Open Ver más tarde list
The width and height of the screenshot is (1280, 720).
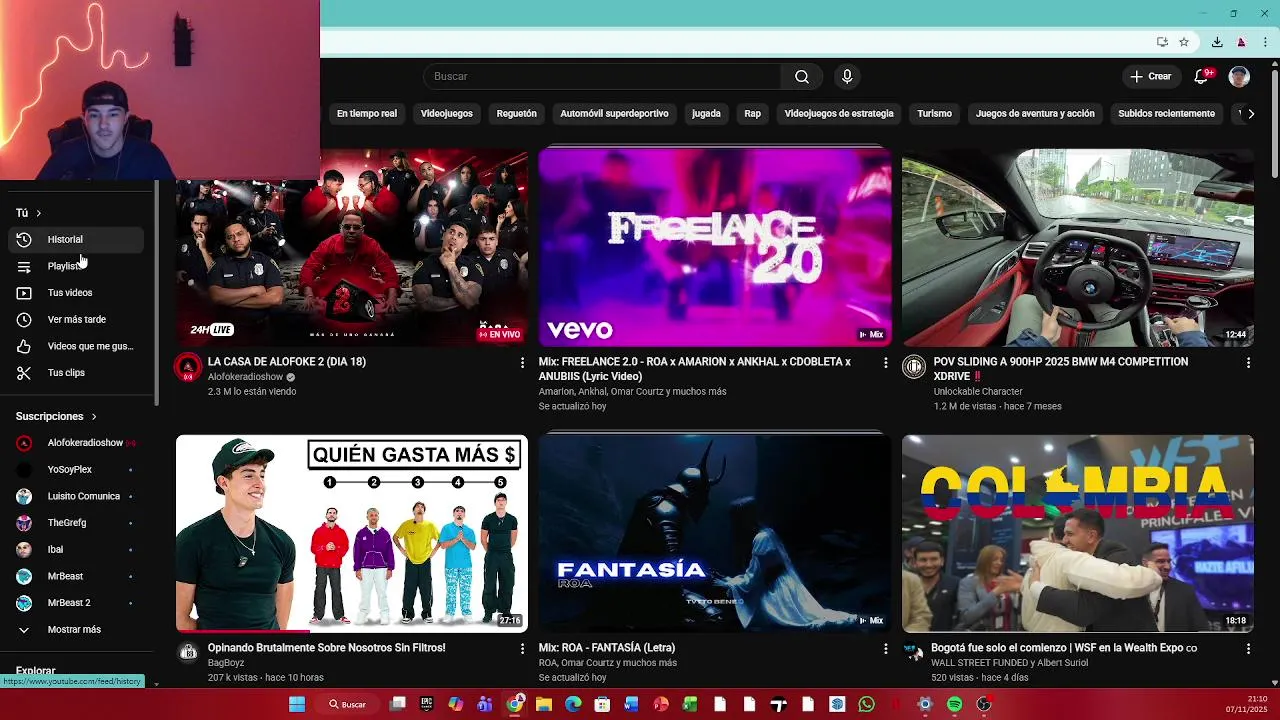[x=76, y=320]
